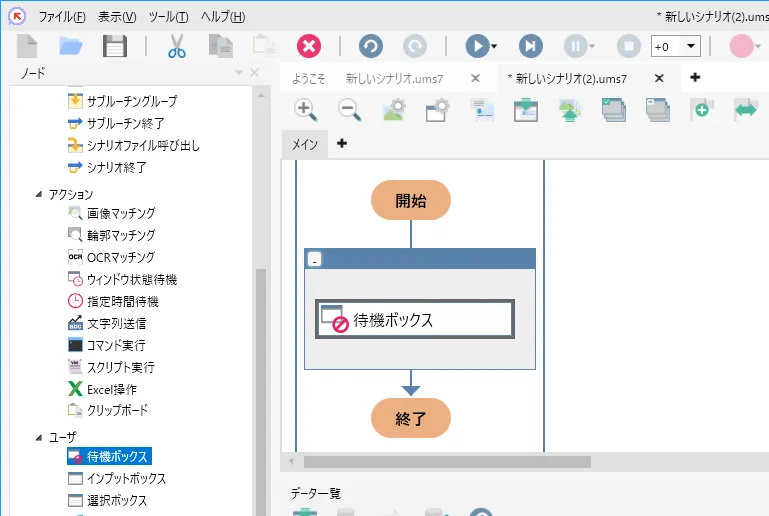Zoom in on the flowchart canvas
The width and height of the screenshot is (769, 516).
coord(306,110)
